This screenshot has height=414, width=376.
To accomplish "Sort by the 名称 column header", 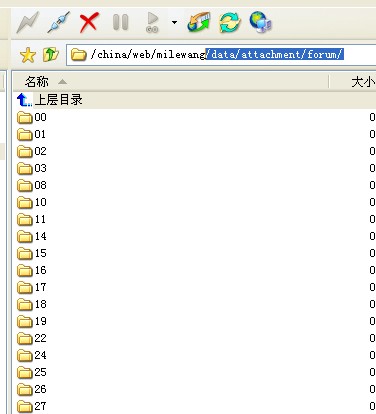I will point(171,82).
